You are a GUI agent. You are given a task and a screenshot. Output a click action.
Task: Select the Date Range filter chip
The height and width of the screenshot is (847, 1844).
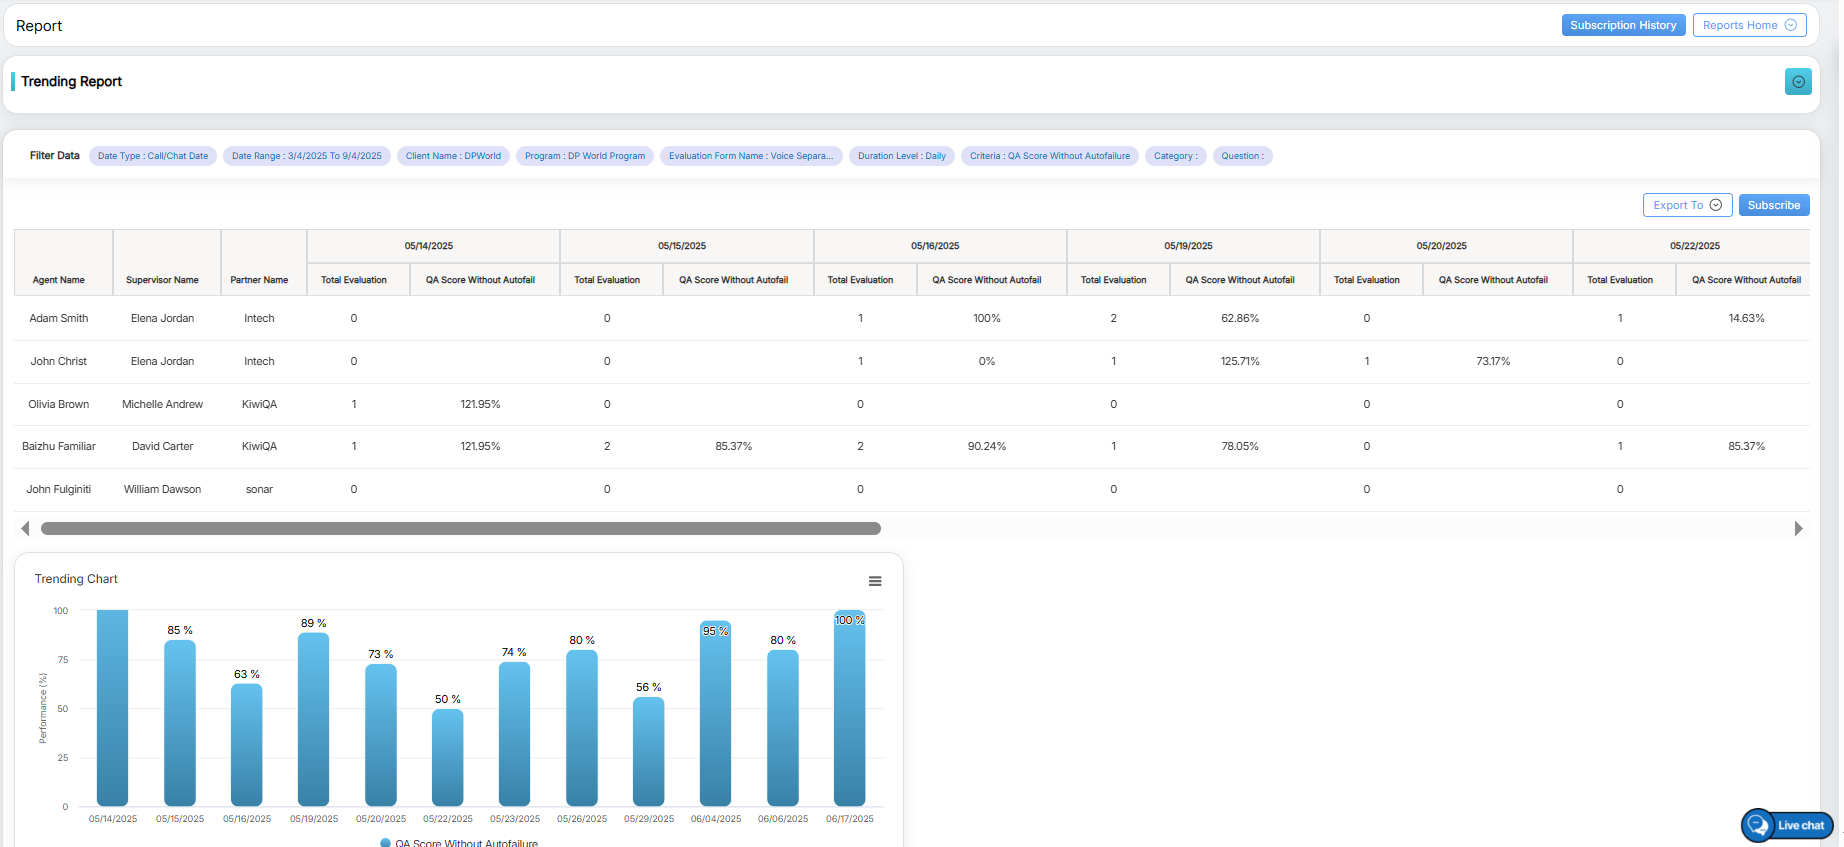(307, 156)
